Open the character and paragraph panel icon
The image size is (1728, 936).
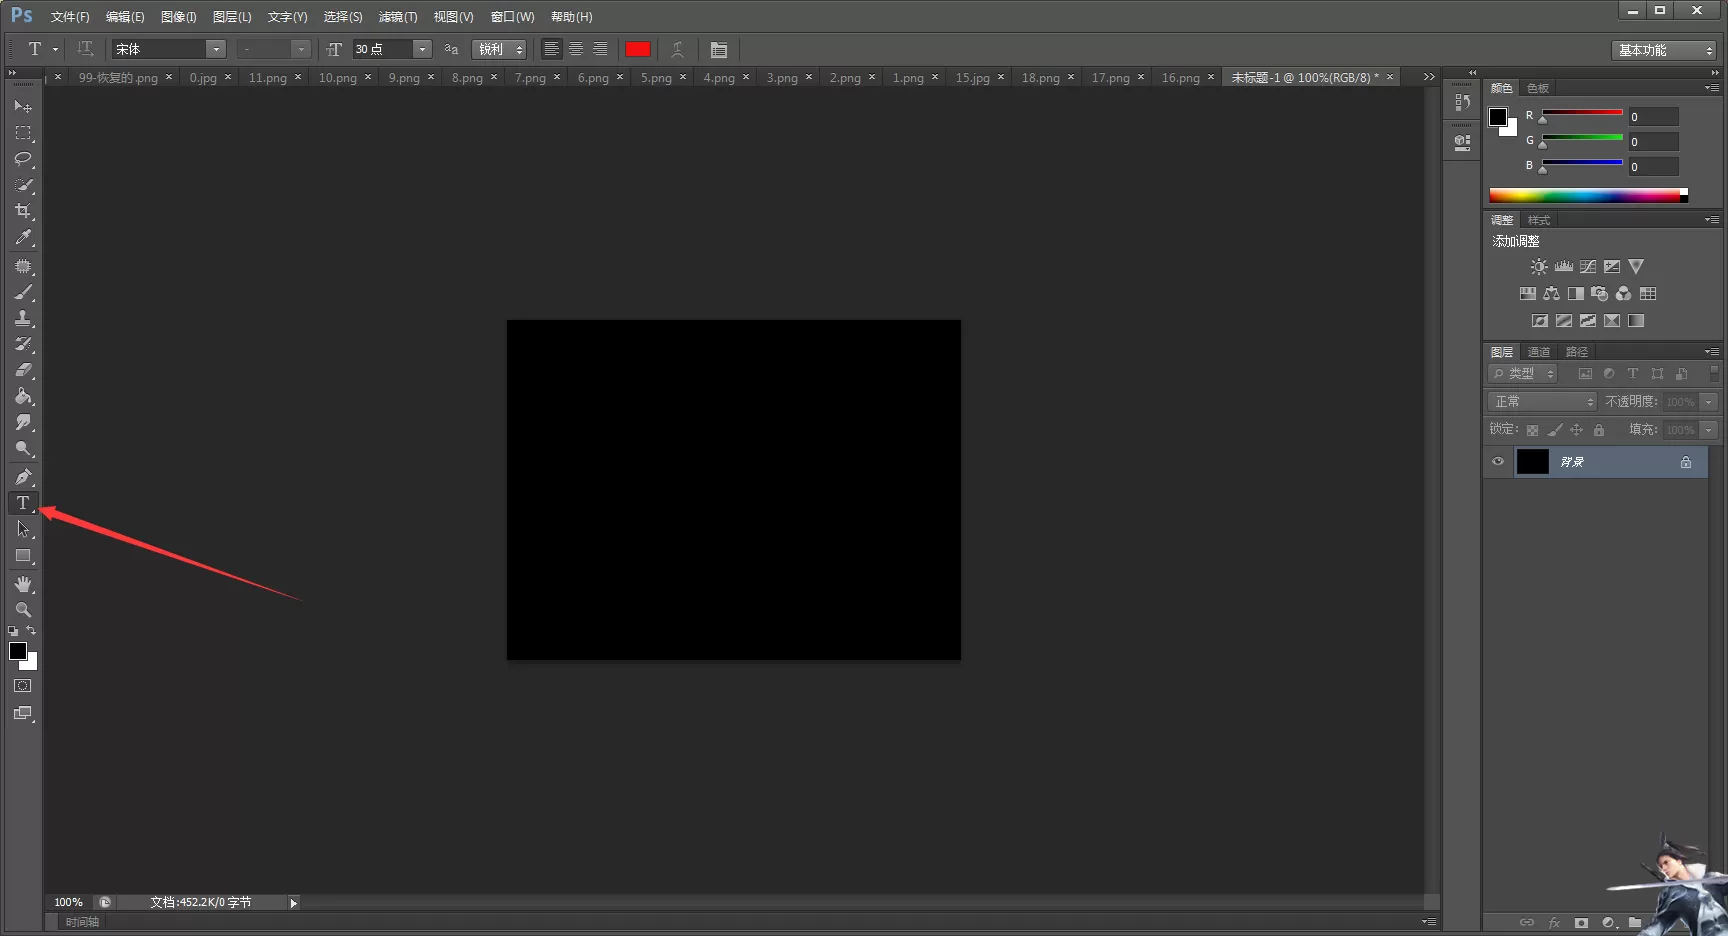[719, 49]
